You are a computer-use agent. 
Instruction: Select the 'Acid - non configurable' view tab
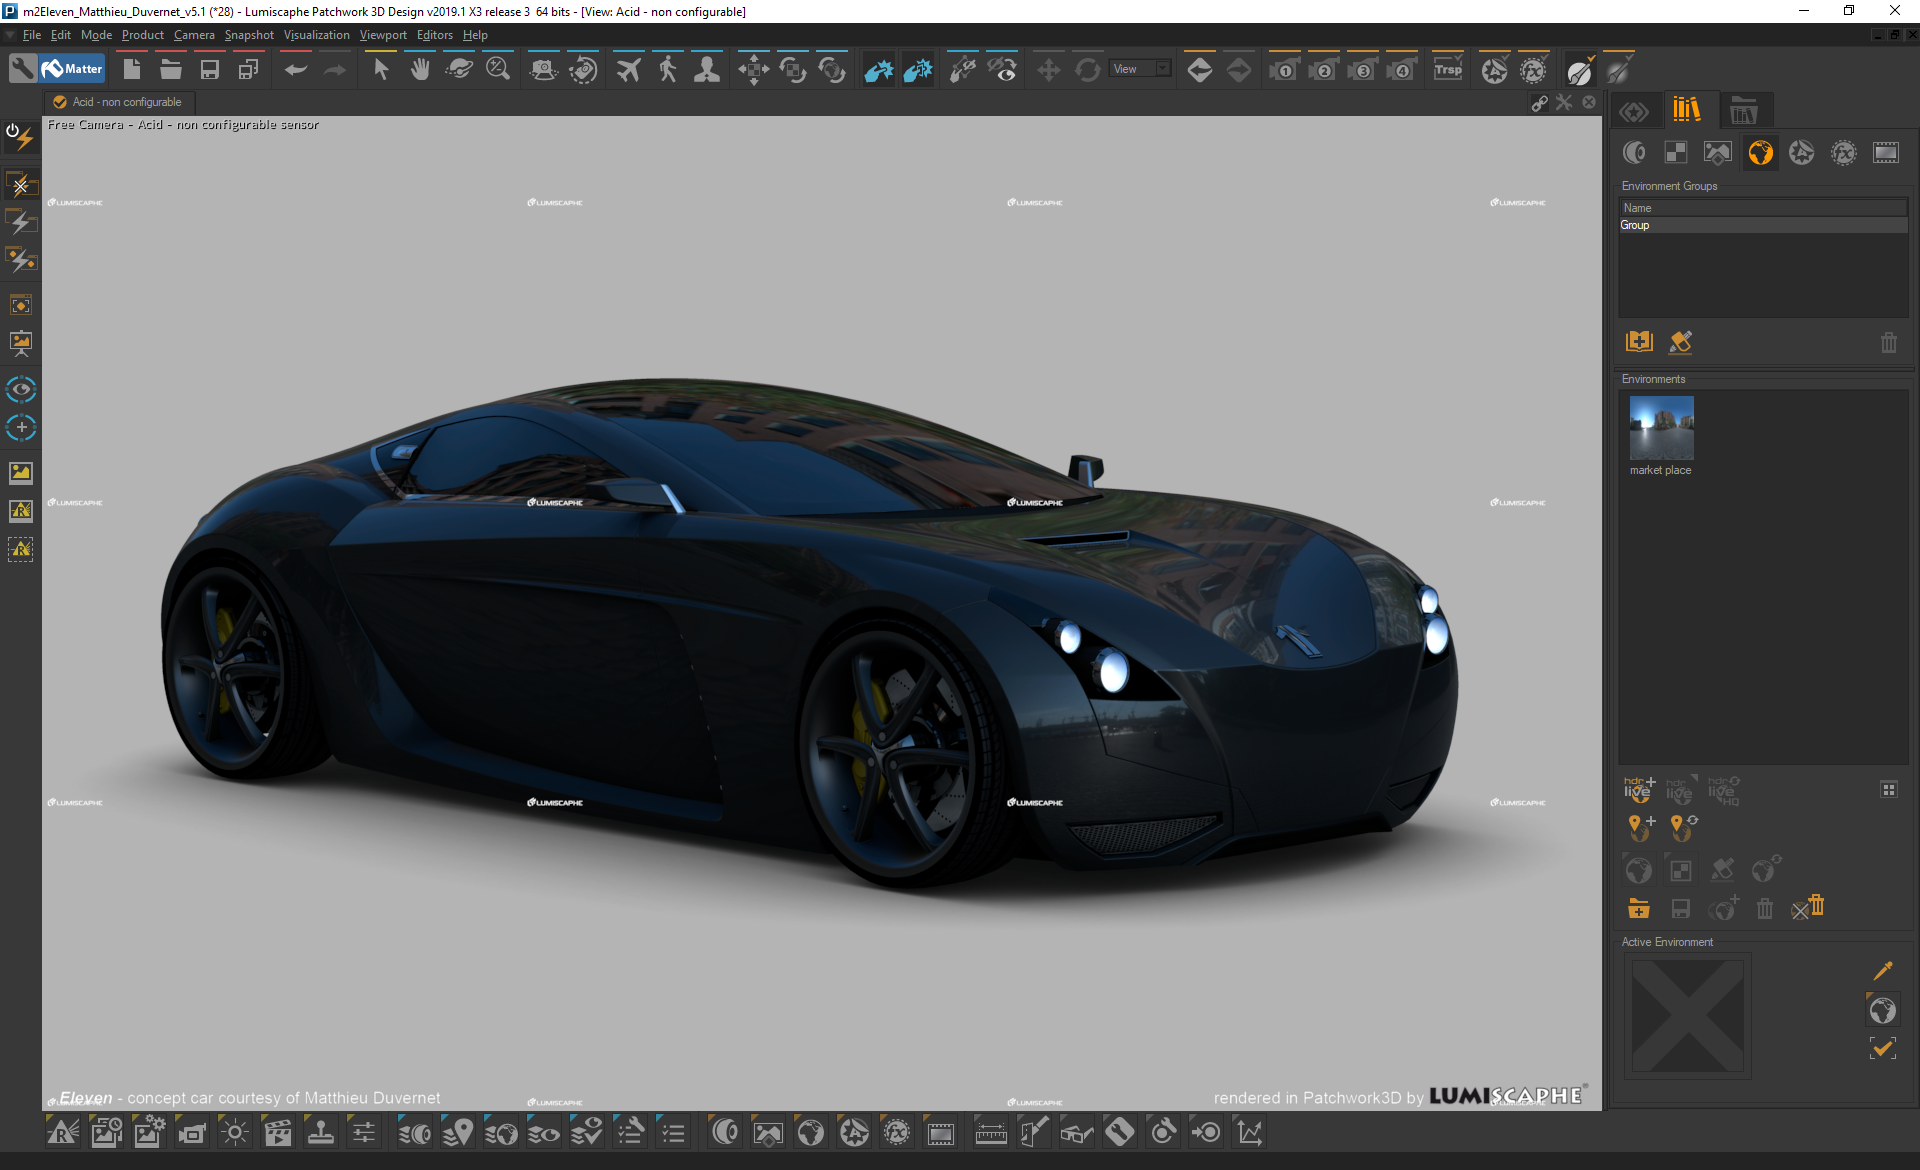(119, 102)
